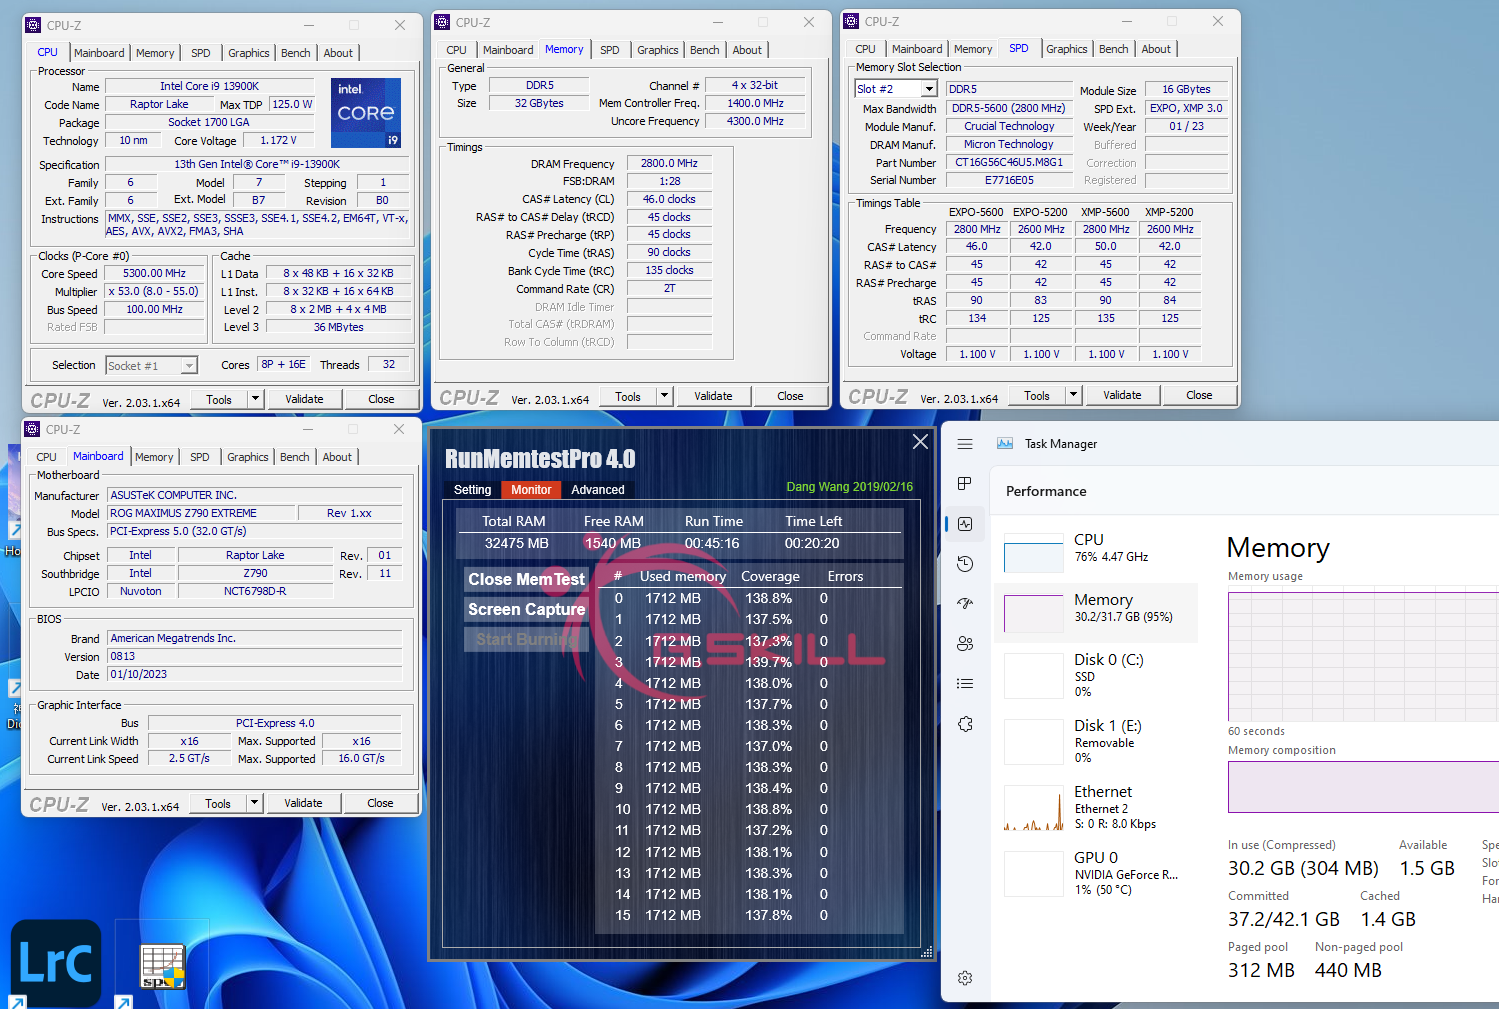Open Task Manager hamburger navigation menu

click(x=965, y=444)
